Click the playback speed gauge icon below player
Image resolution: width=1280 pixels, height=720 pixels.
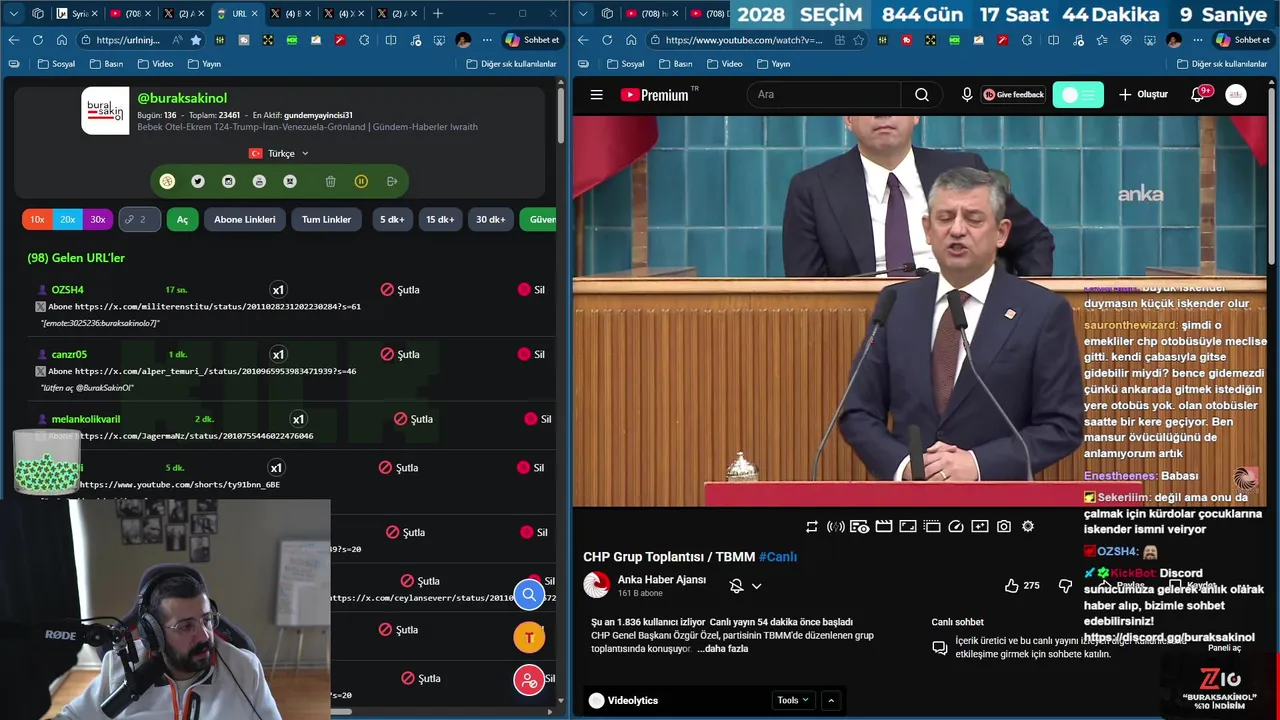(955, 526)
